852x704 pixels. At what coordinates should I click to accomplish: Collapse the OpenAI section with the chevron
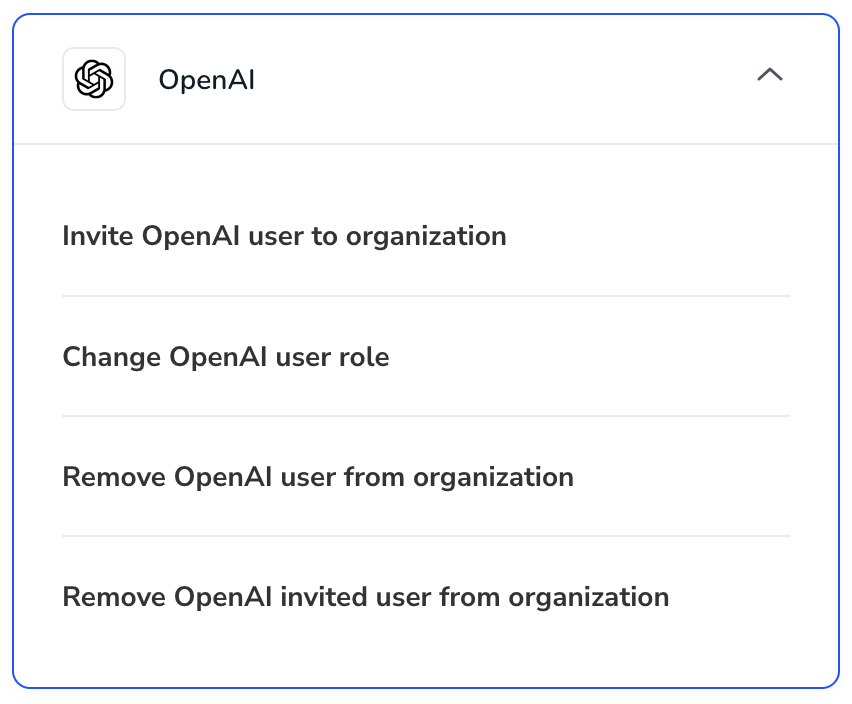tap(770, 74)
